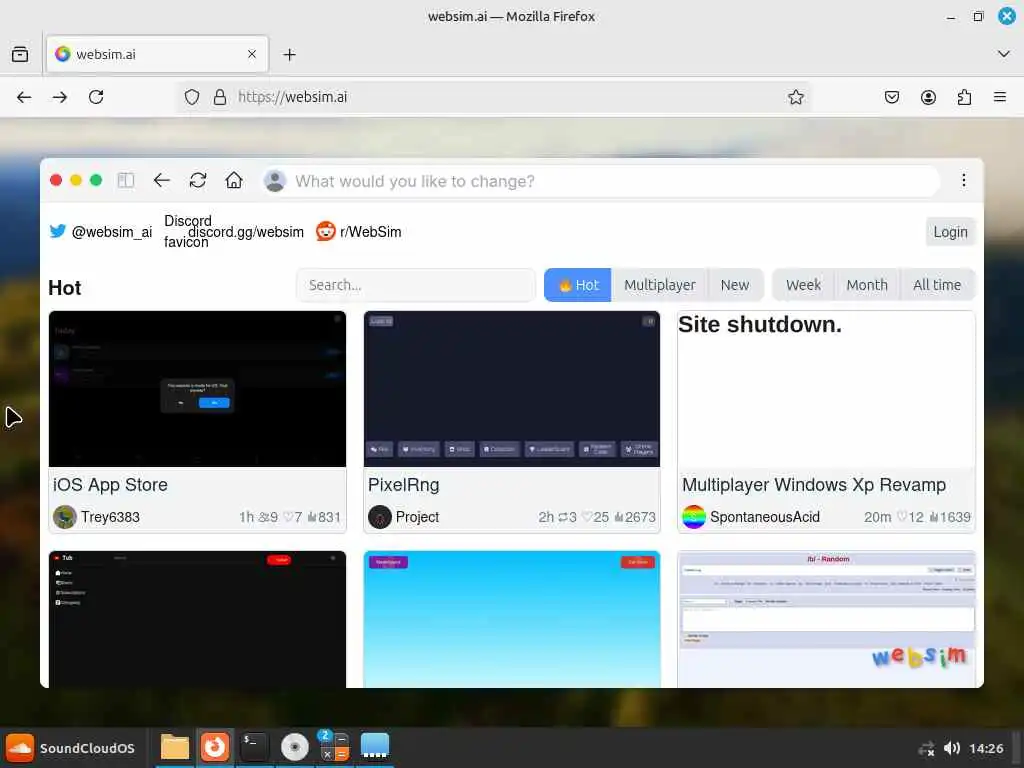Click the websim inner refresh icon
The height and width of the screenshot is (768, 1024).
pyautogui.click(x=198, y=180)
